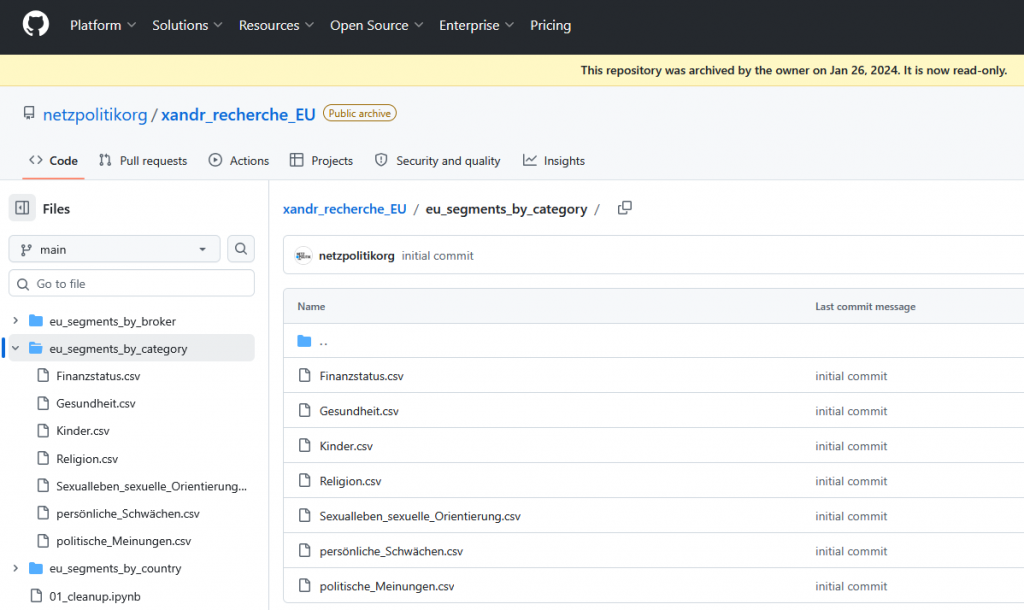
Task: Open Religion.csv in the file table
Action: [x=350, y=481]
